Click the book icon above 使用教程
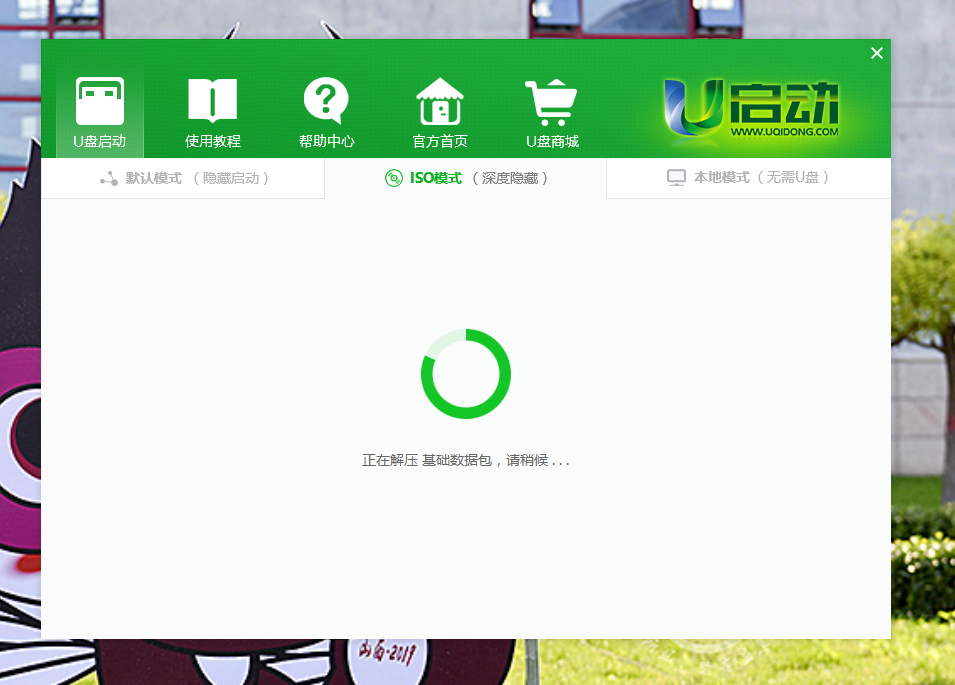Image resolution: width=955 pixels, height=685 pixels. [212, 99]
